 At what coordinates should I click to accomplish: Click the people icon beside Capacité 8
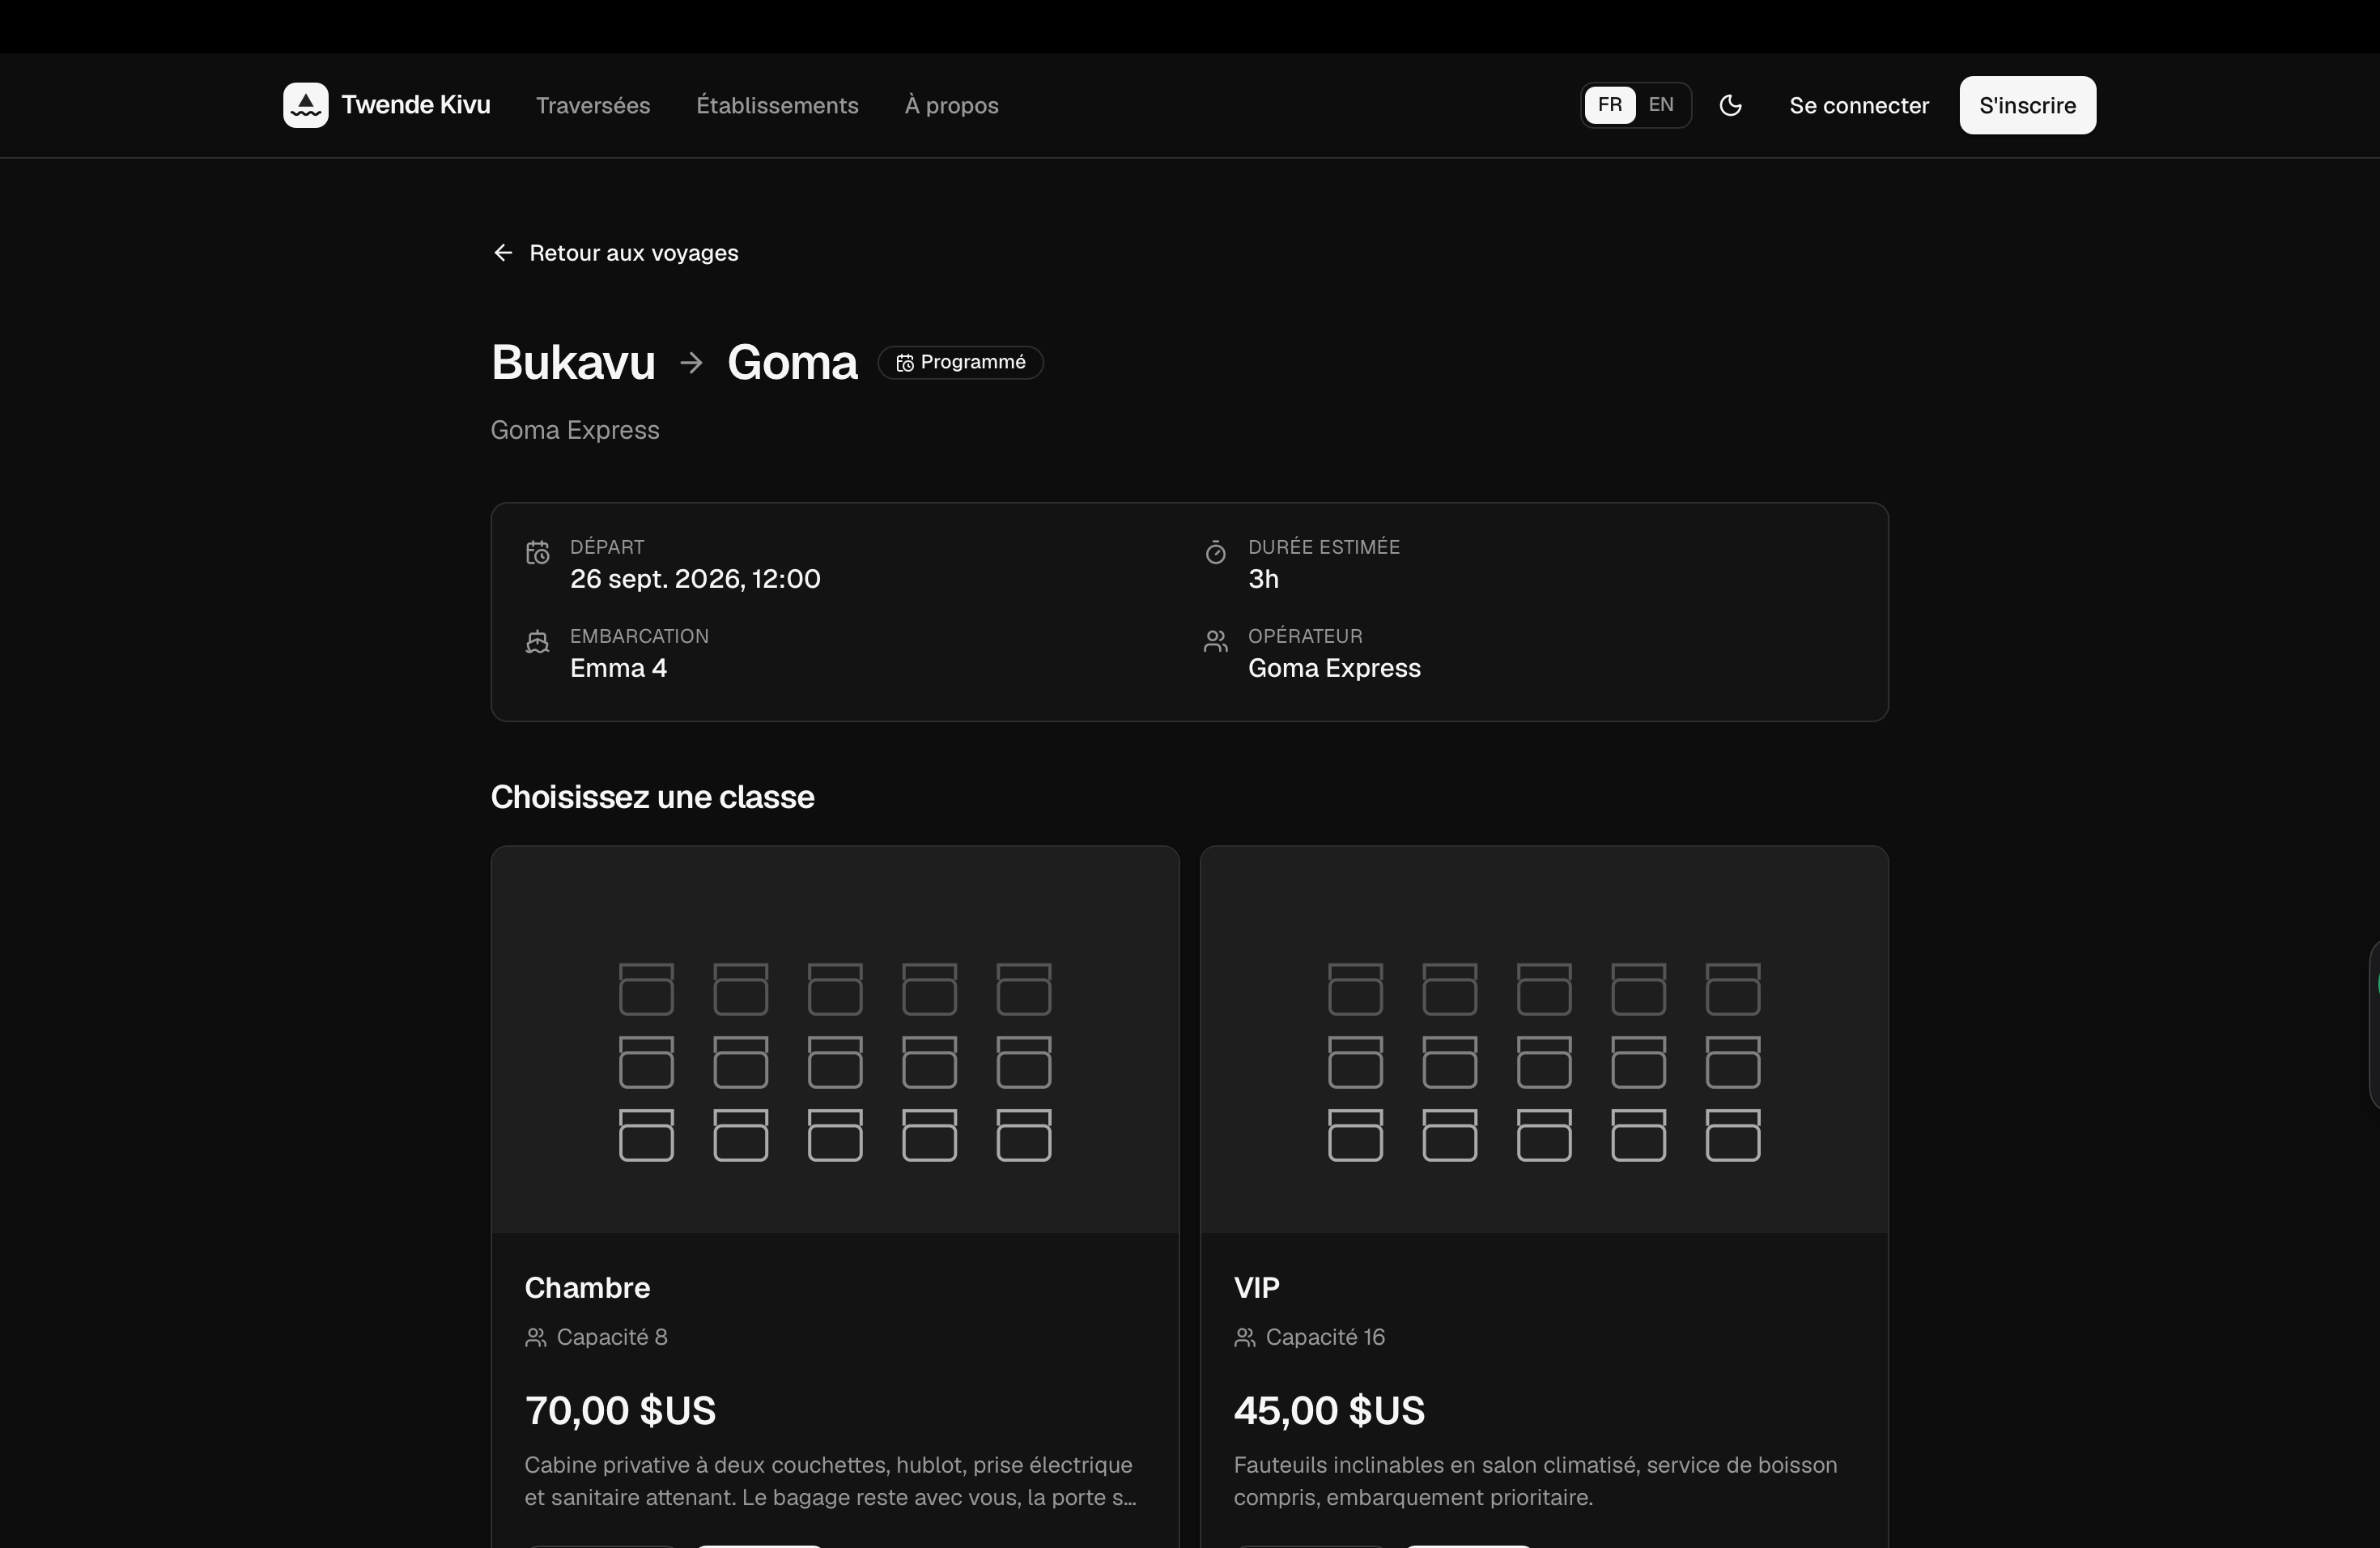(536, 1338)
